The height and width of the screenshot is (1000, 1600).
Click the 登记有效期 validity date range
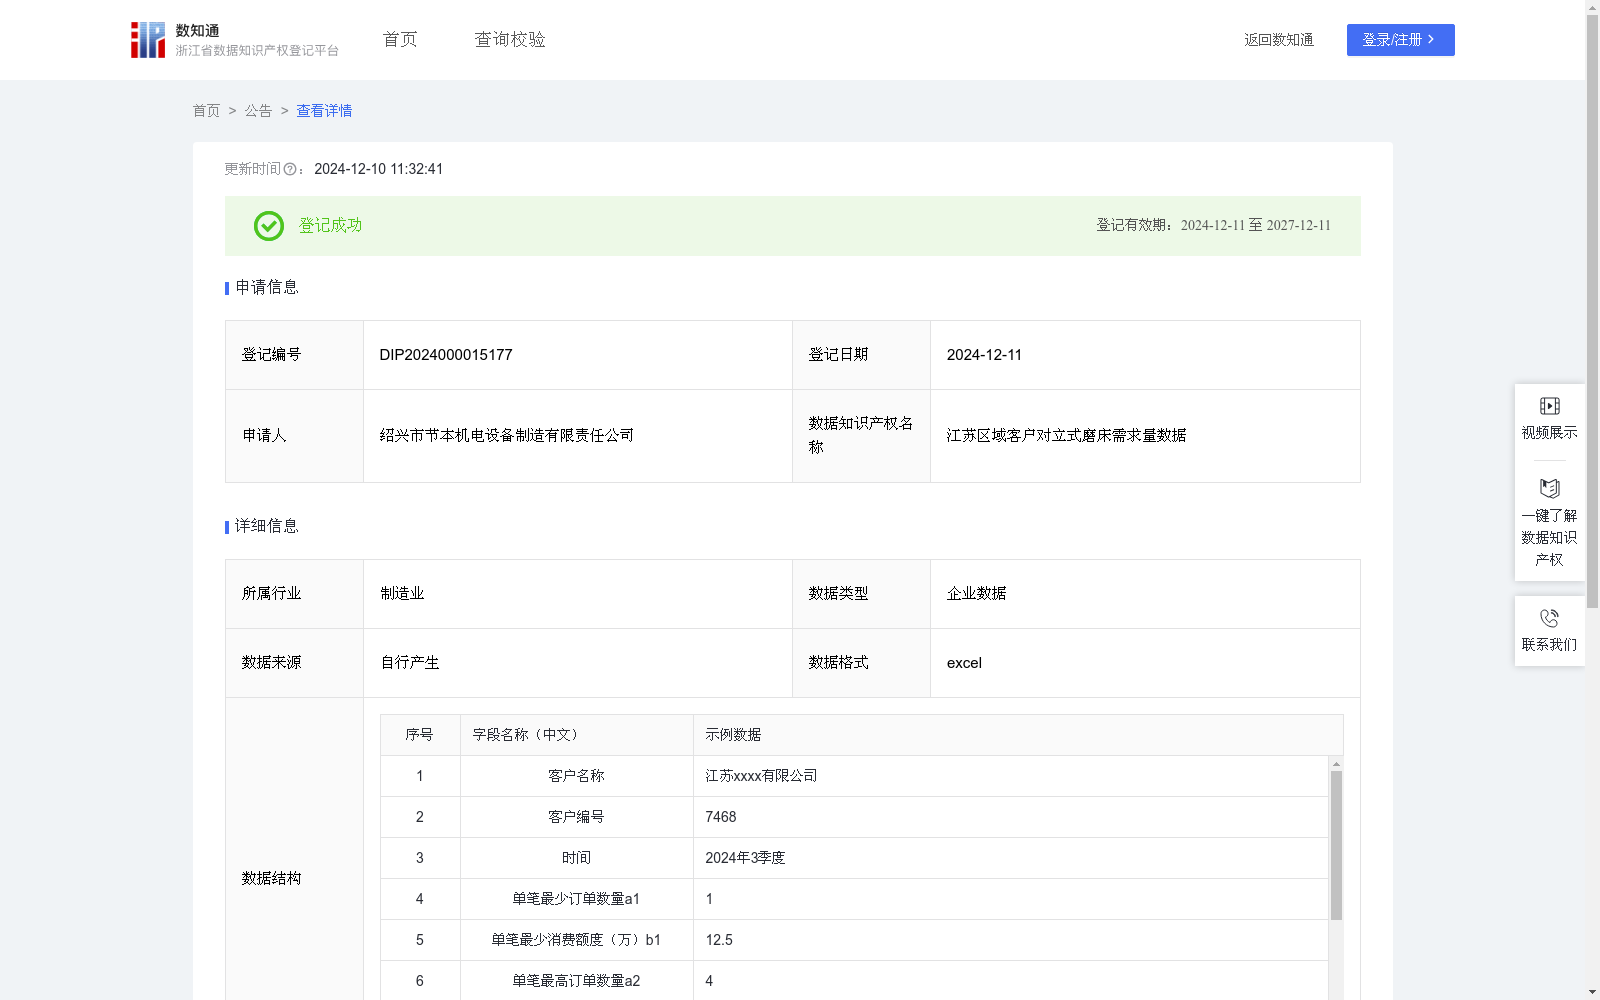[1256, 226]
